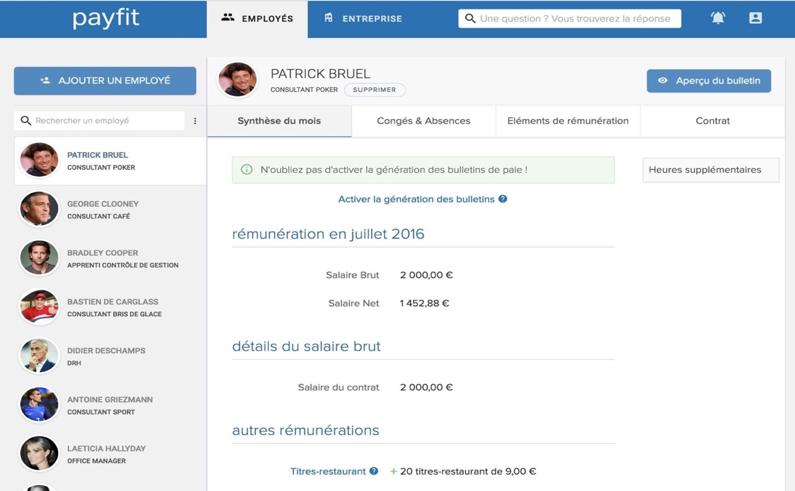Click the autres rémunérations heading
Screen dimensions: 795x491
click(306, 430)
